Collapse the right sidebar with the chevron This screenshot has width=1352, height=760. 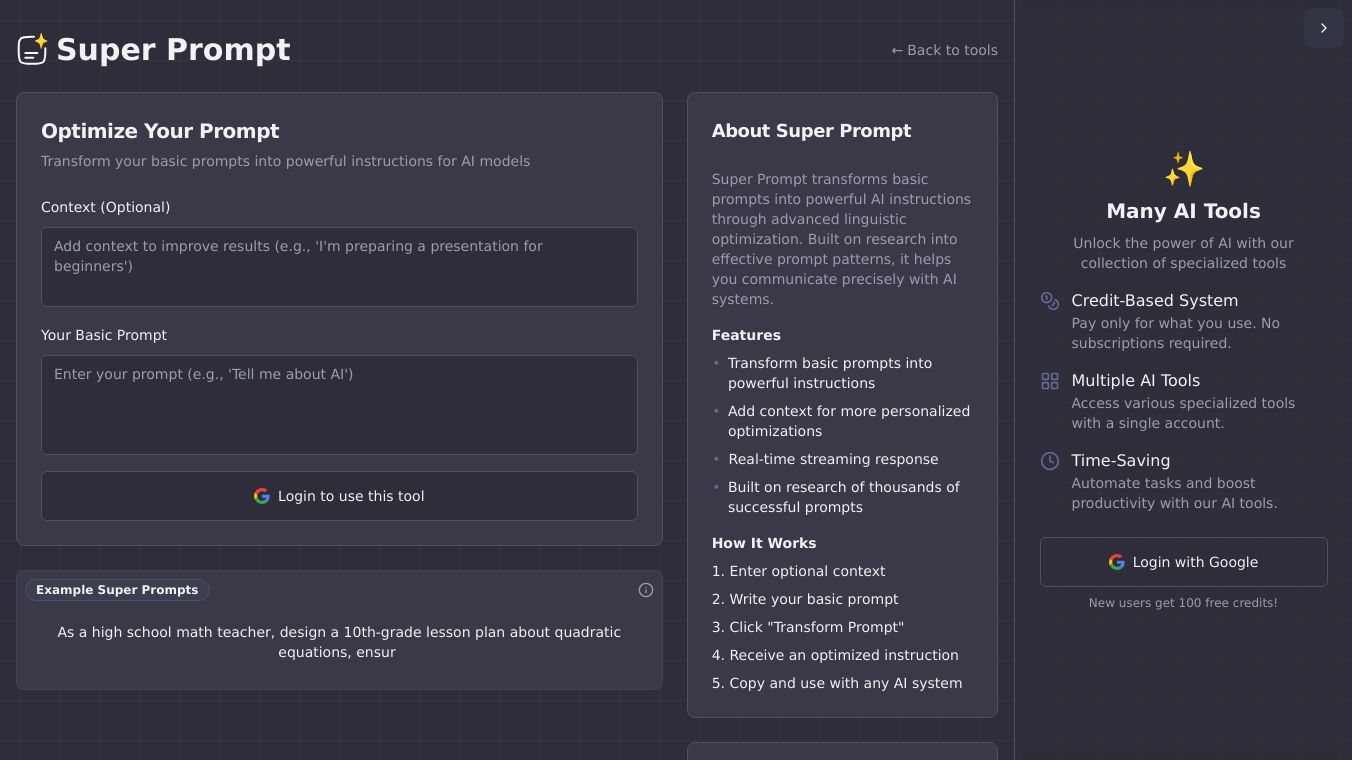[1323, 28]
